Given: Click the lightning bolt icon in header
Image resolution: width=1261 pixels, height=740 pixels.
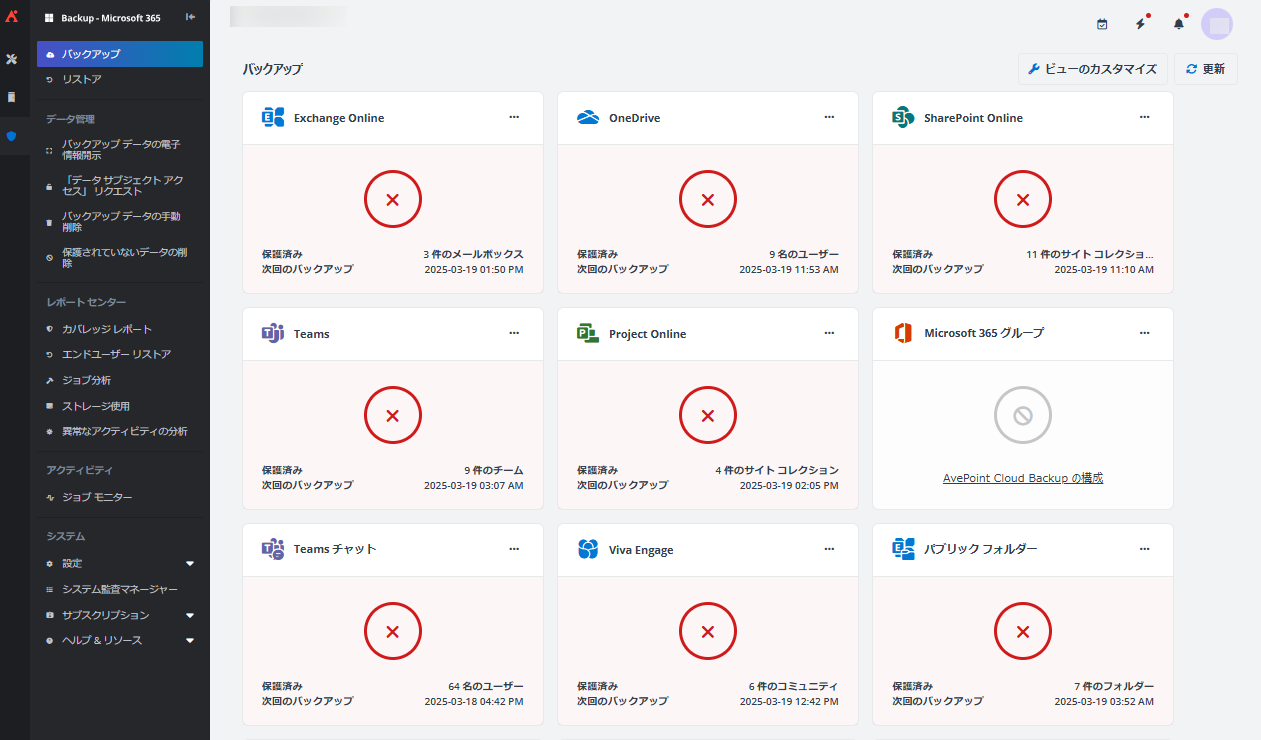Looking at the screenshot, I should click(1141, 23).
